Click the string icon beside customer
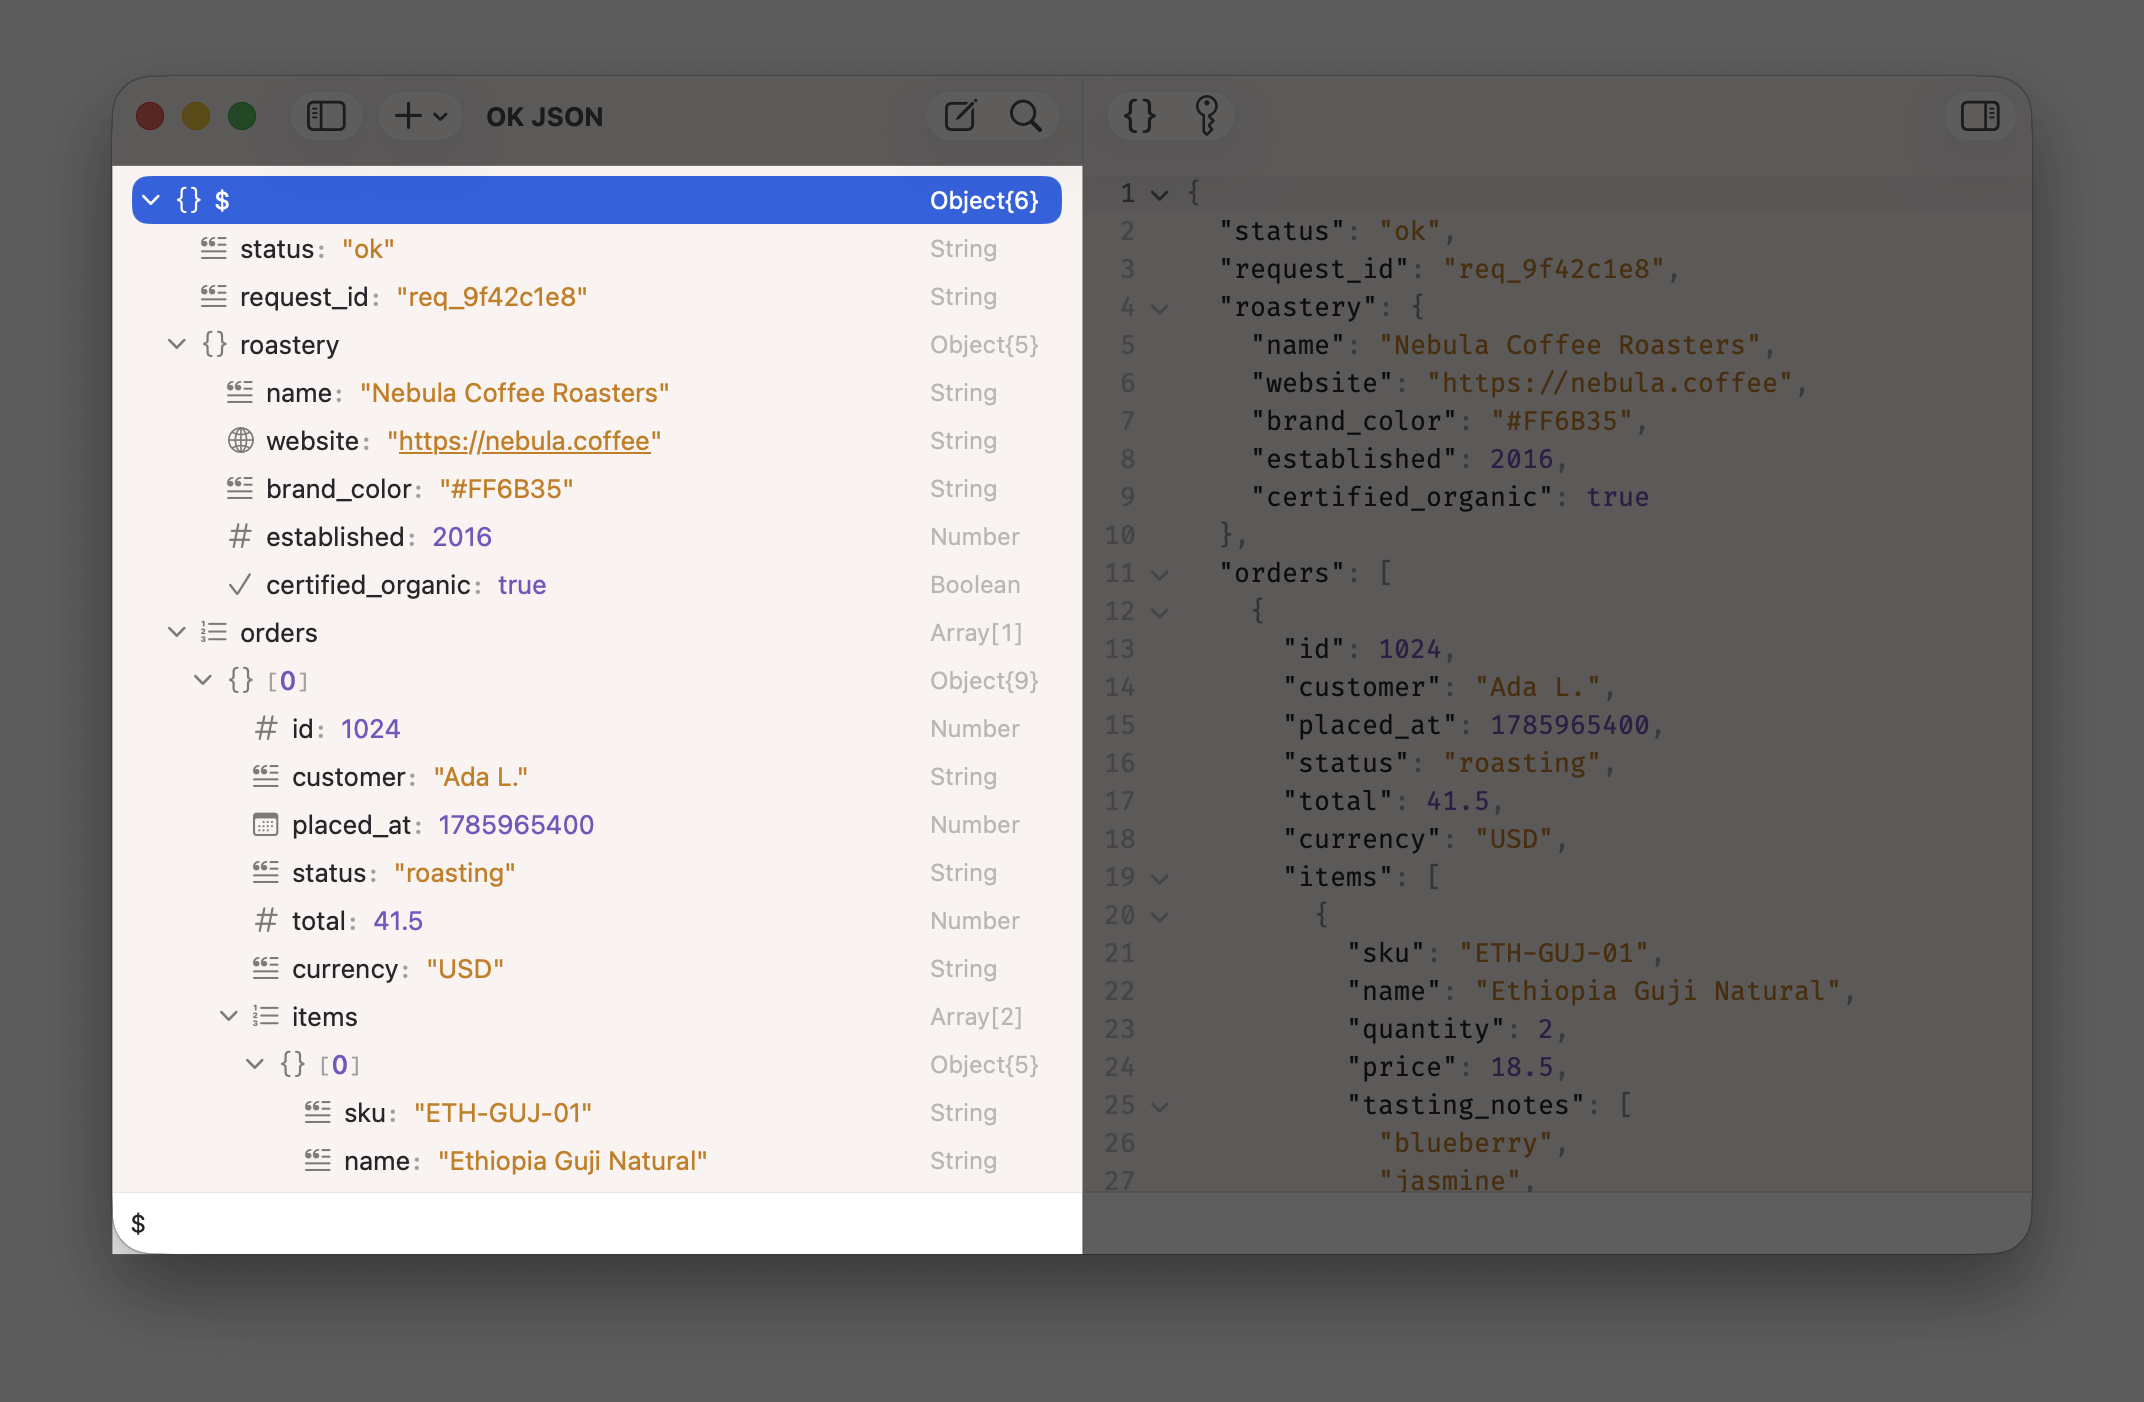This screenshot has height=1402, width=2144. pyautogui.click(x=266, y=776)
